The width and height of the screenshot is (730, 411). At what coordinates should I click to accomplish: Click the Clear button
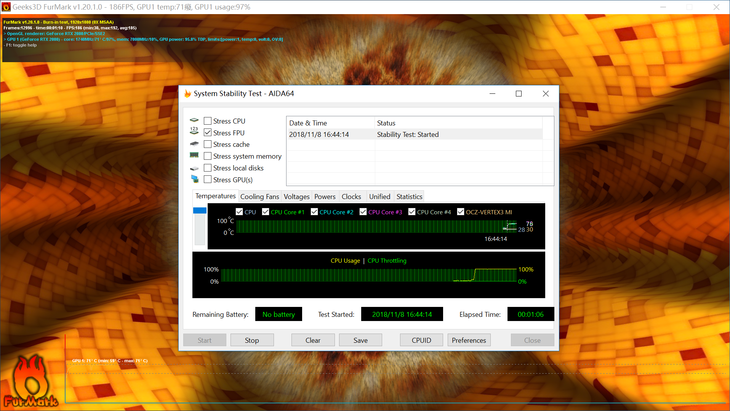click(313, 340)
